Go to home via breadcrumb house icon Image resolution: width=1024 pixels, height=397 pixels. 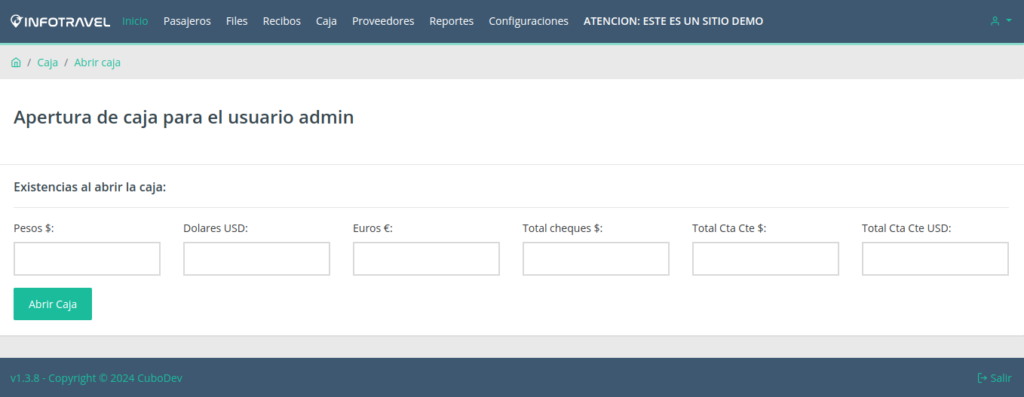point(16,63)
